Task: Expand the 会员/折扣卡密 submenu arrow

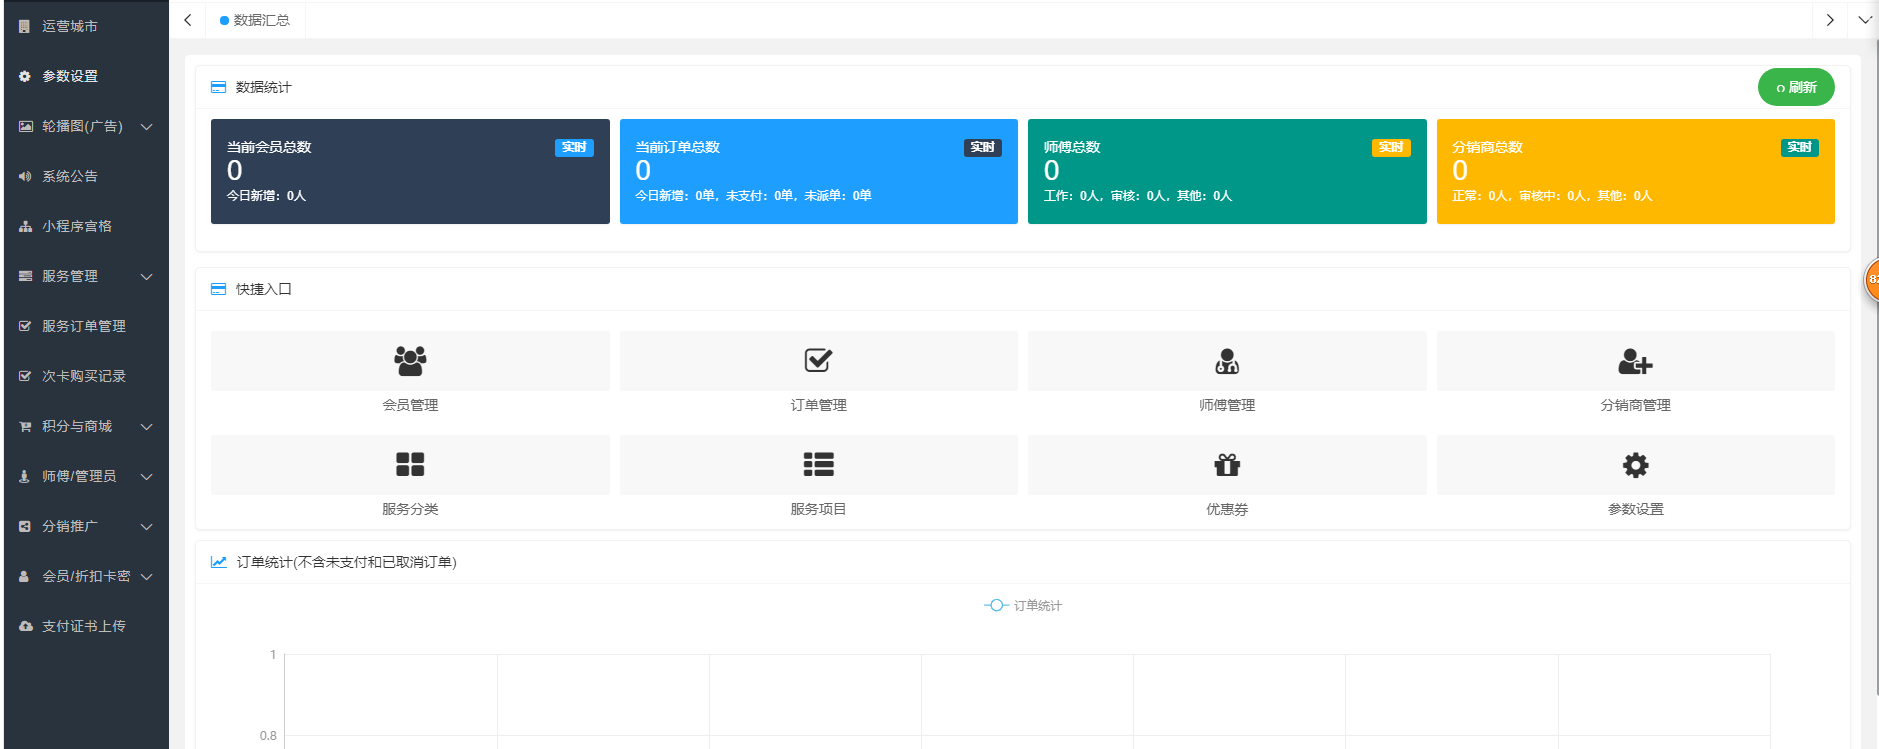Action: click(146, 576)
